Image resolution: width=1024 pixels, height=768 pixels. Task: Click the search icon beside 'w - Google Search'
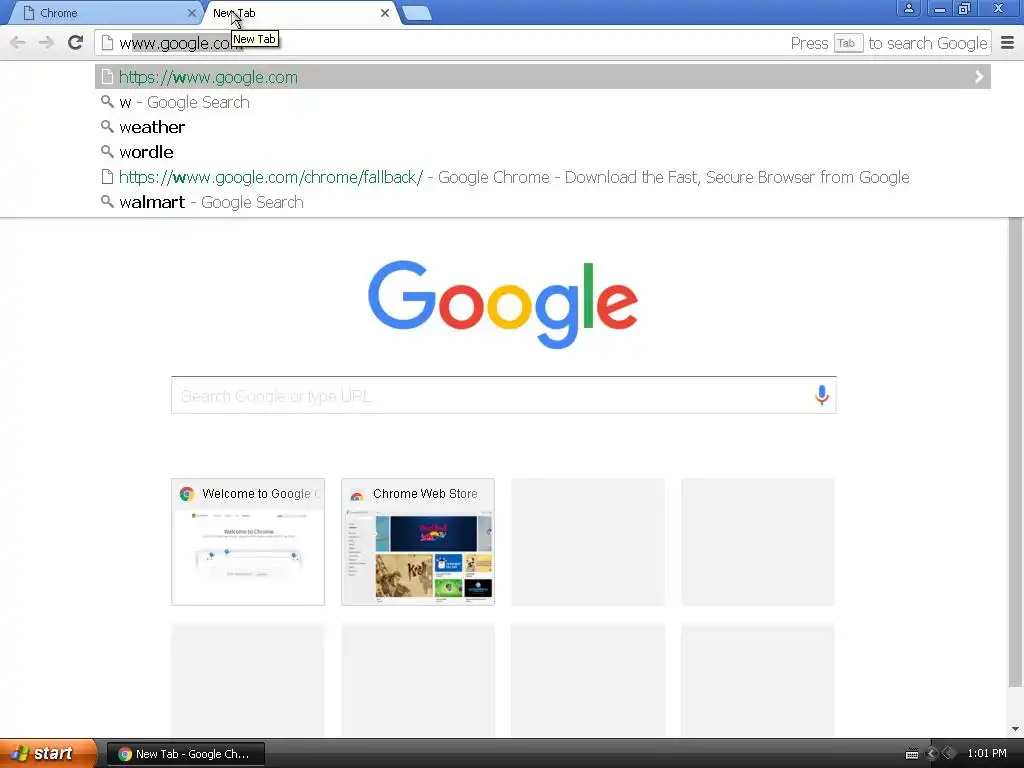coord(107,101)
